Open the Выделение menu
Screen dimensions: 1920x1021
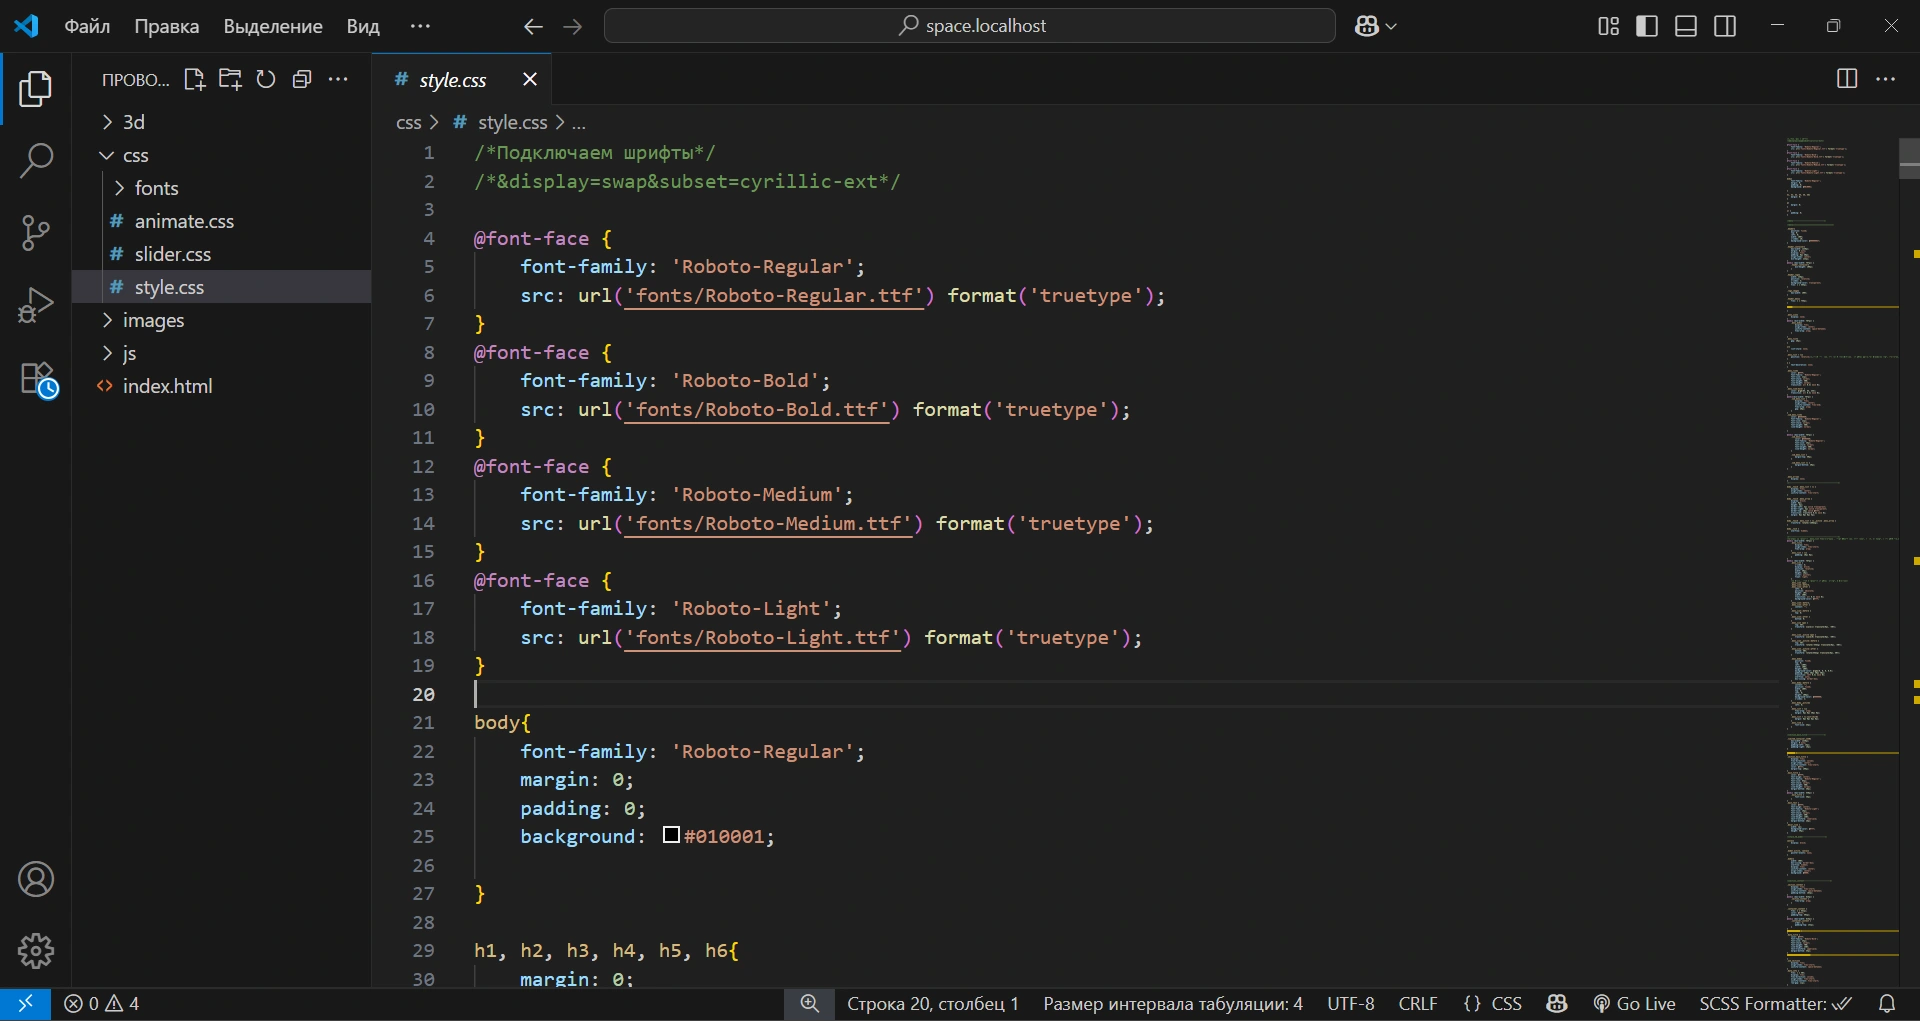273,26
